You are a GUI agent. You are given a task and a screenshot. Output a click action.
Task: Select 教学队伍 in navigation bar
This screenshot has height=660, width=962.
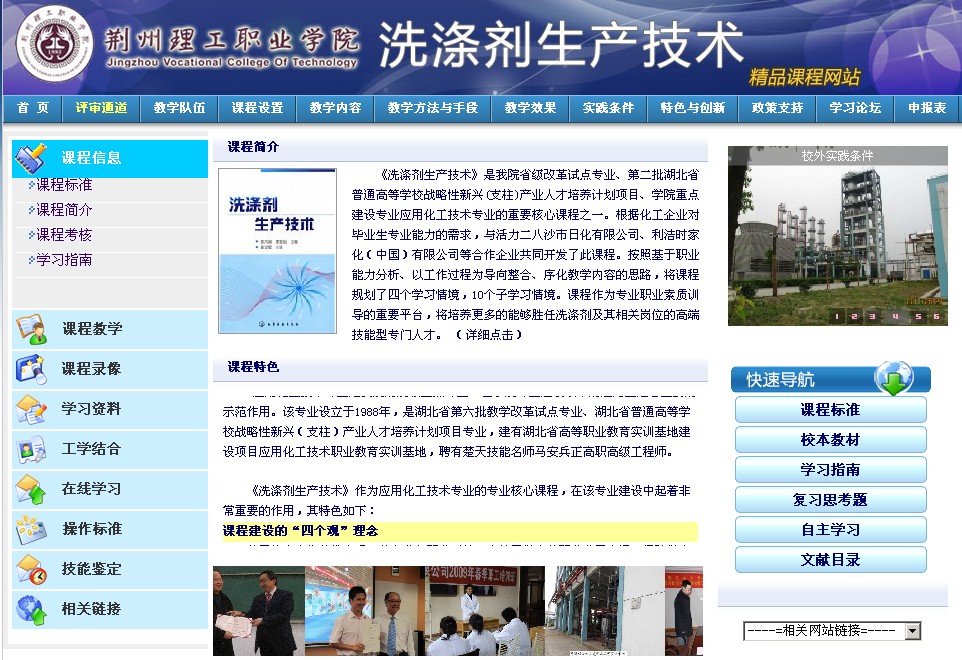coord(180,108)
